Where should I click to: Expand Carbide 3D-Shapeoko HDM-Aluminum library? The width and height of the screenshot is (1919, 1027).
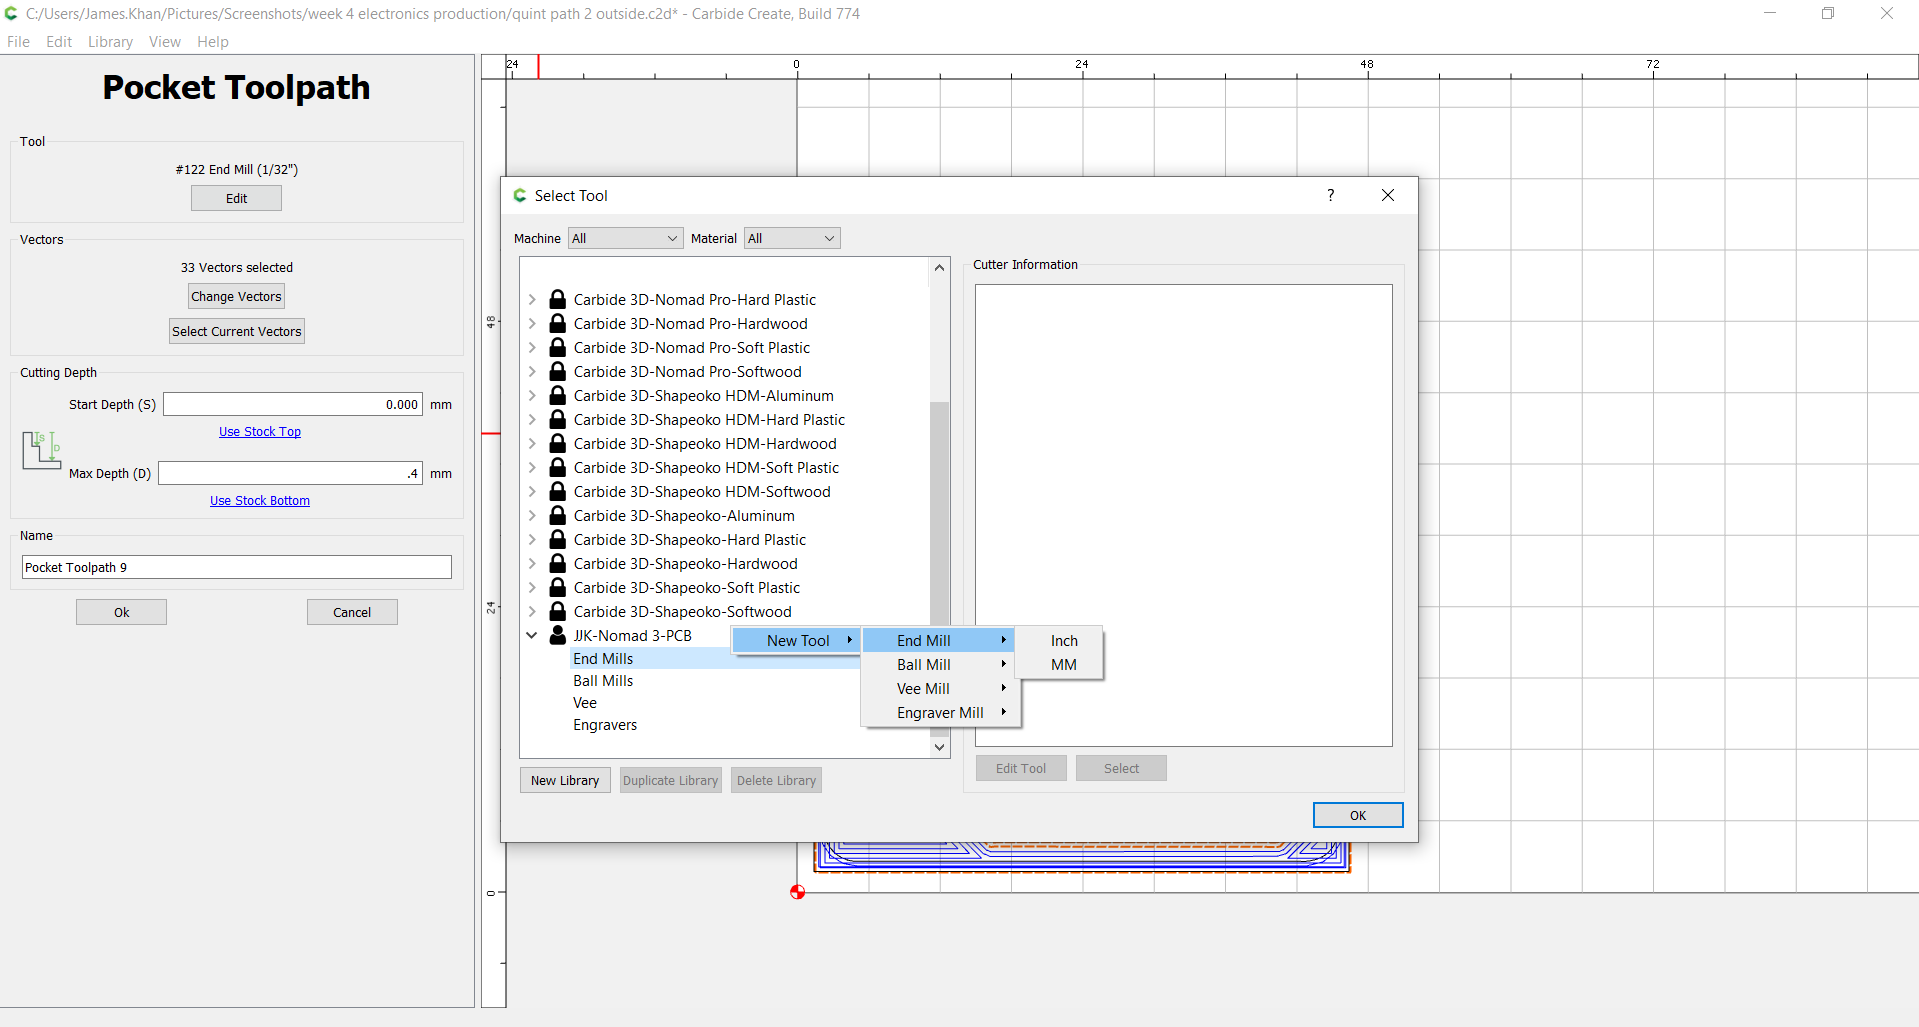532,395
